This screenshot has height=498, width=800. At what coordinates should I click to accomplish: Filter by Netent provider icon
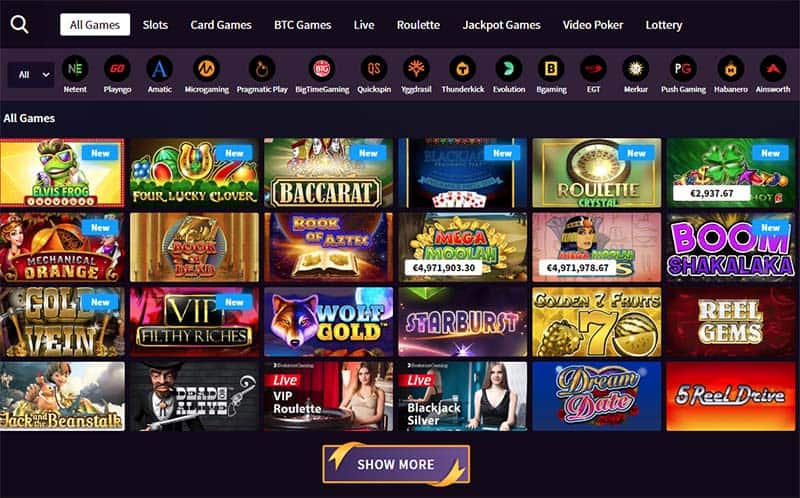tap(75, 68)
